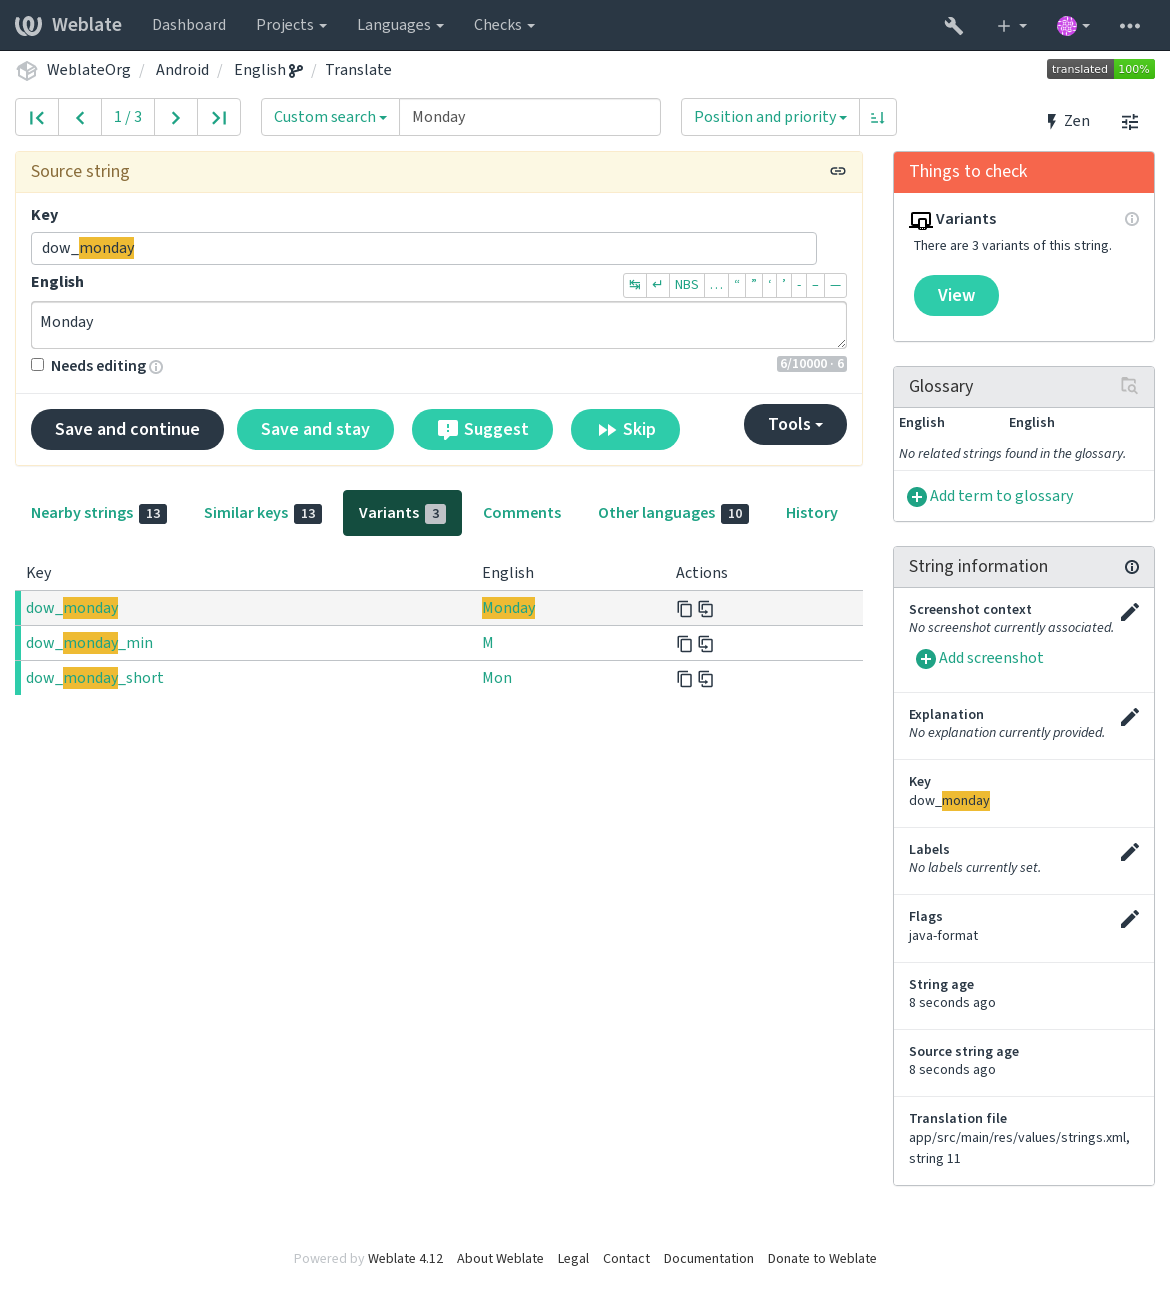Viewport: 1170px width, 1297px height.
Task: Switch to Zen mode
Action: [1068, 121]
